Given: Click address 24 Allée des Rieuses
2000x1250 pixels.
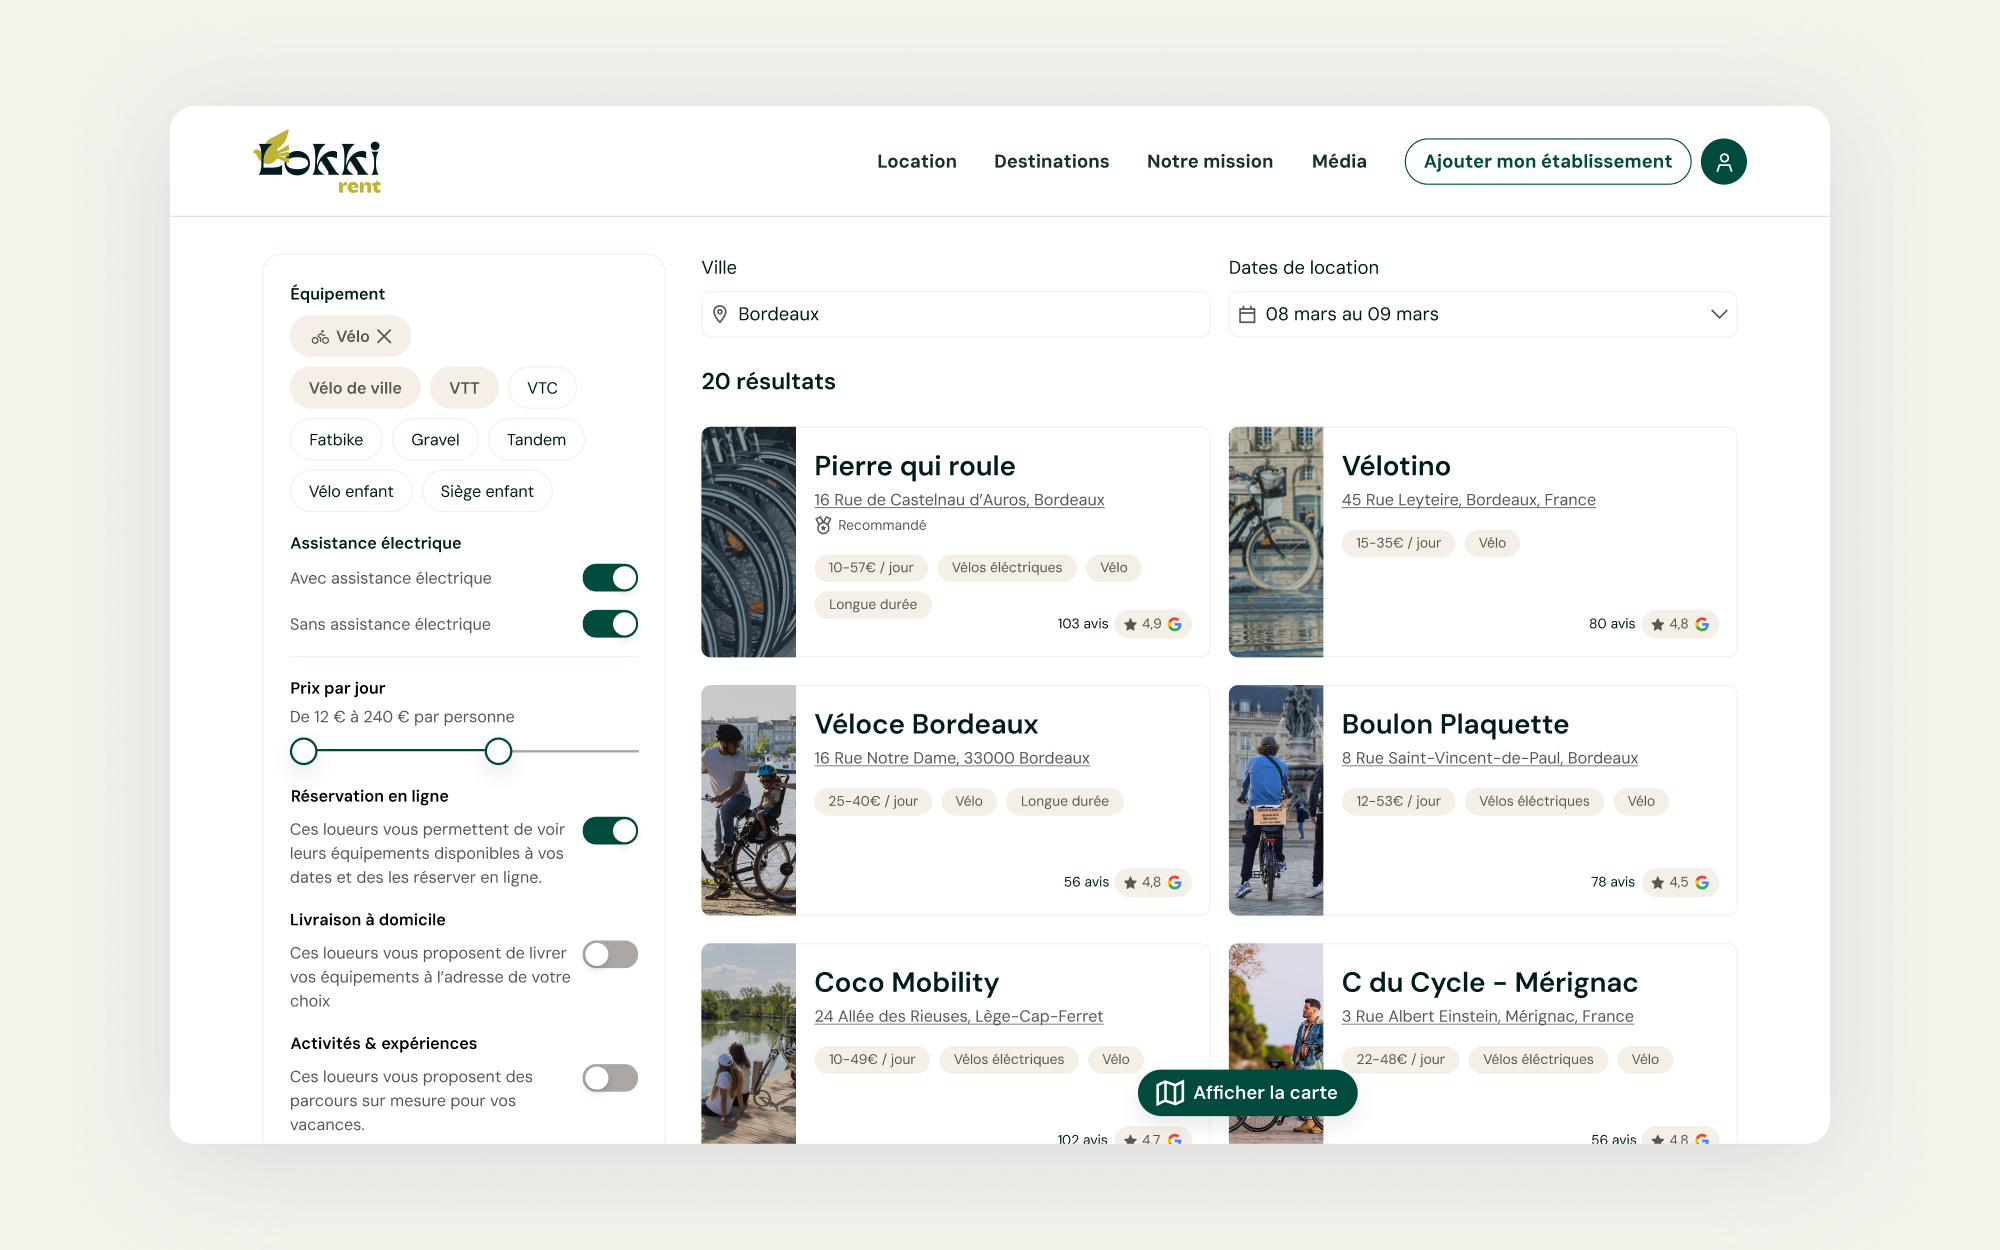Looking at the screenshot, I should click(958, 1016).
